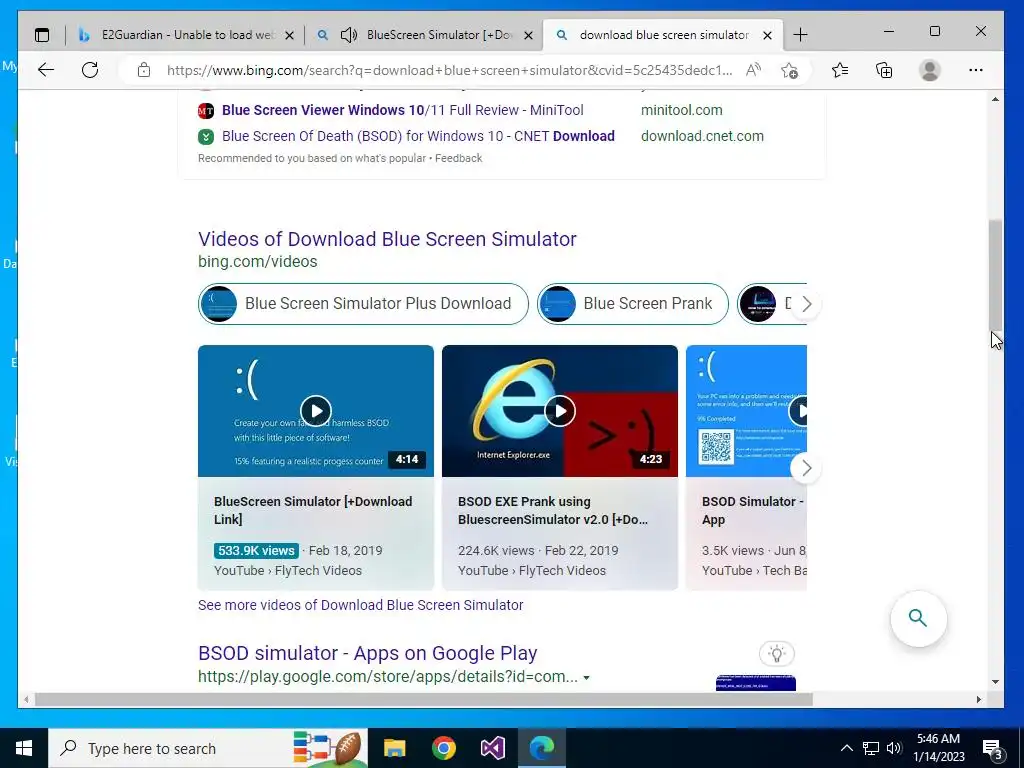
Task: Click the download.cnet.com source text
Action: tap(702, 136)
